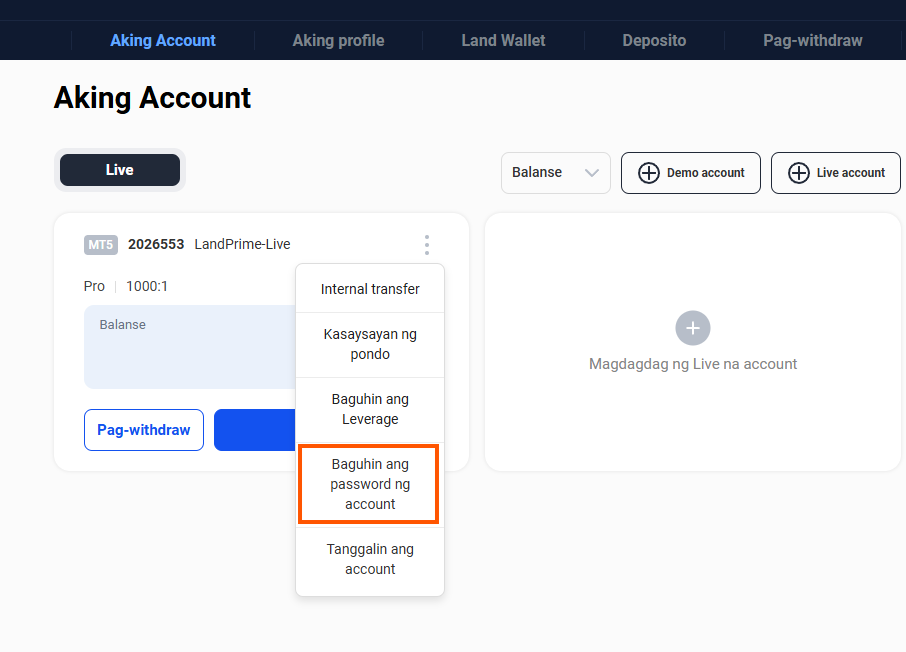
Task: Open the Deposito tab
Action: click(654, 41)
